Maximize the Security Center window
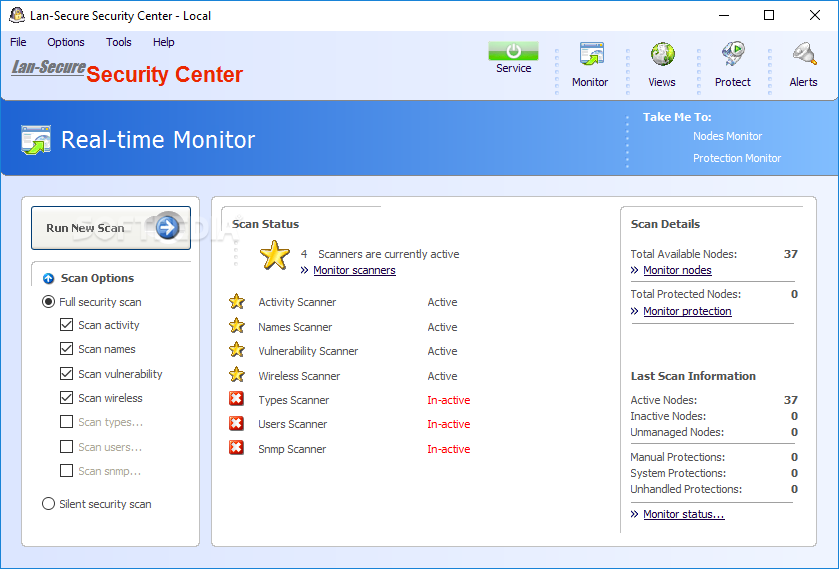 [769, 16]
